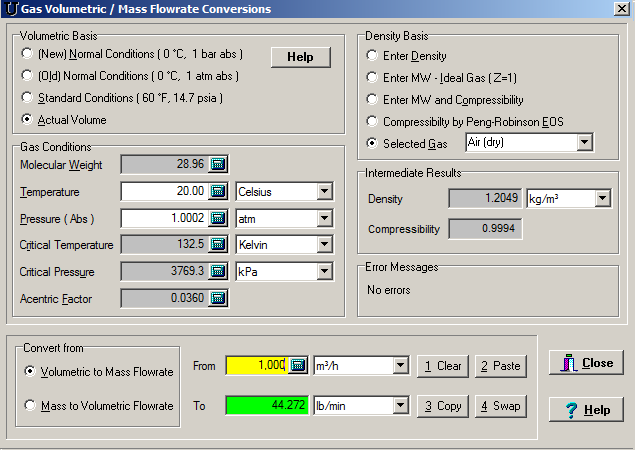Click calculator icon beside Pressure field
The image size is (635, 450).
tap(219, 218)
